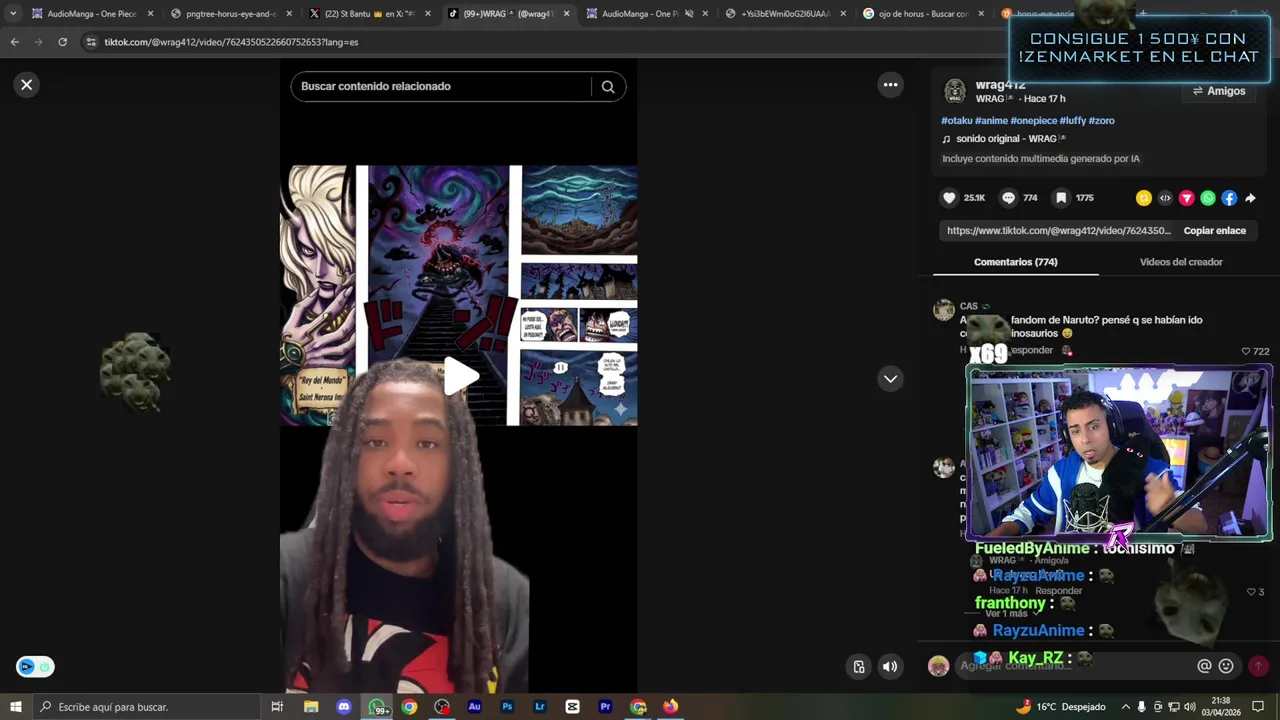The width and height of the screenshot is (1280, 720).
Task: Open 'sonido original - WRAG' sound link
Action: tap(1005, 139)
